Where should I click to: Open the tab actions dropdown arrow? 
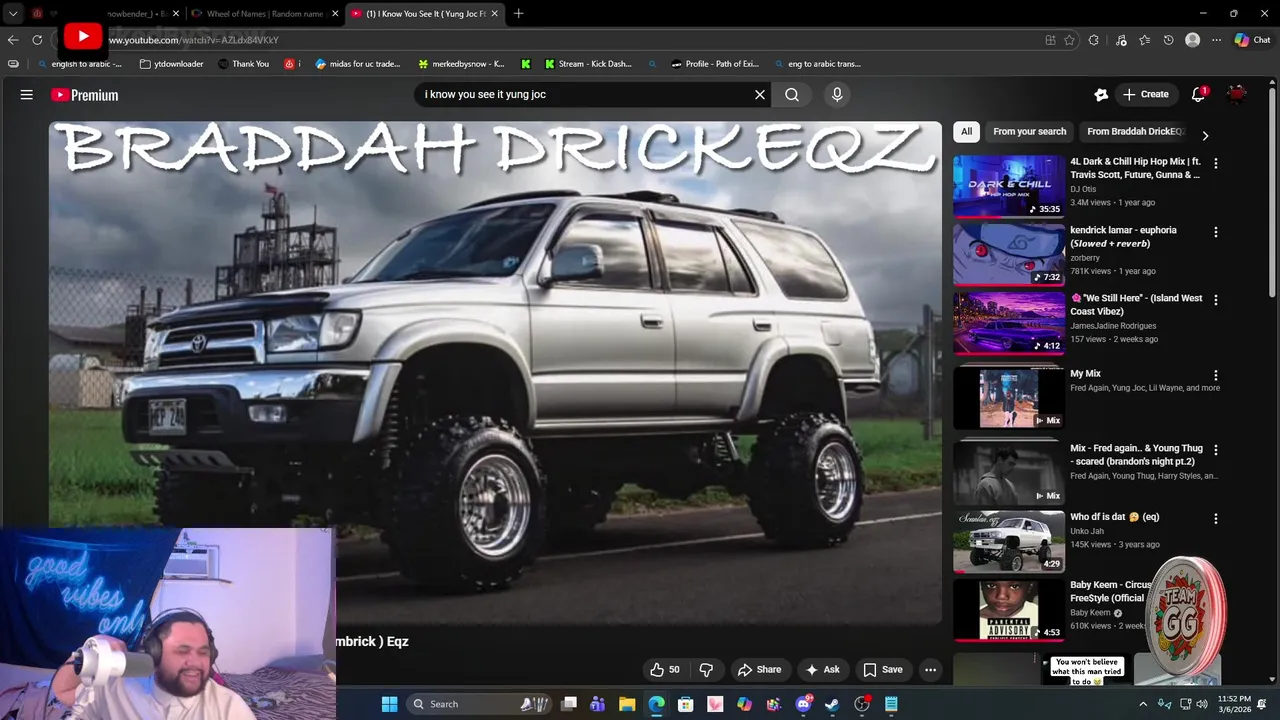pos(13,14)
